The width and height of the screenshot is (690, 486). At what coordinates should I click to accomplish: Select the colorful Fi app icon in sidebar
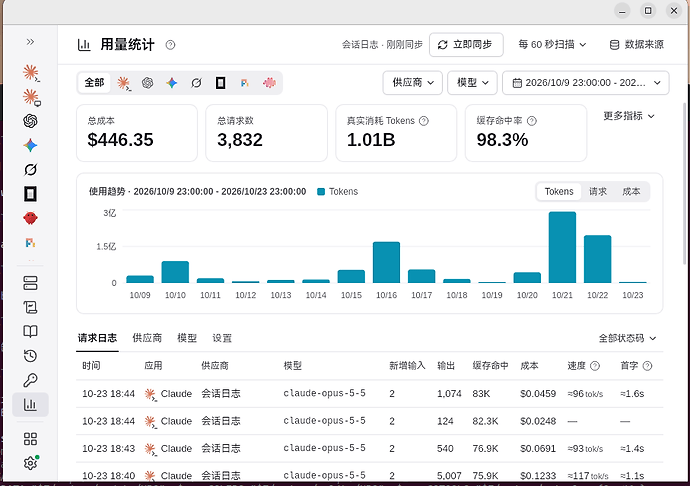pyautogui.click(x=30, y=243)
